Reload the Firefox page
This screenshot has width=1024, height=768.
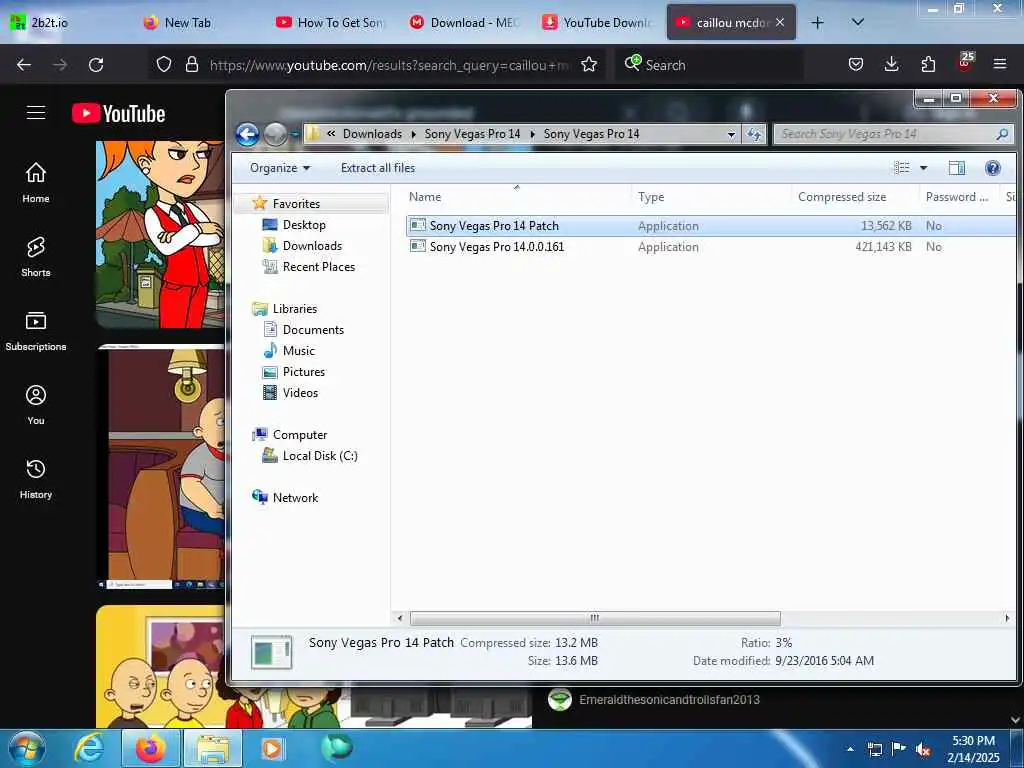[96, 65]
